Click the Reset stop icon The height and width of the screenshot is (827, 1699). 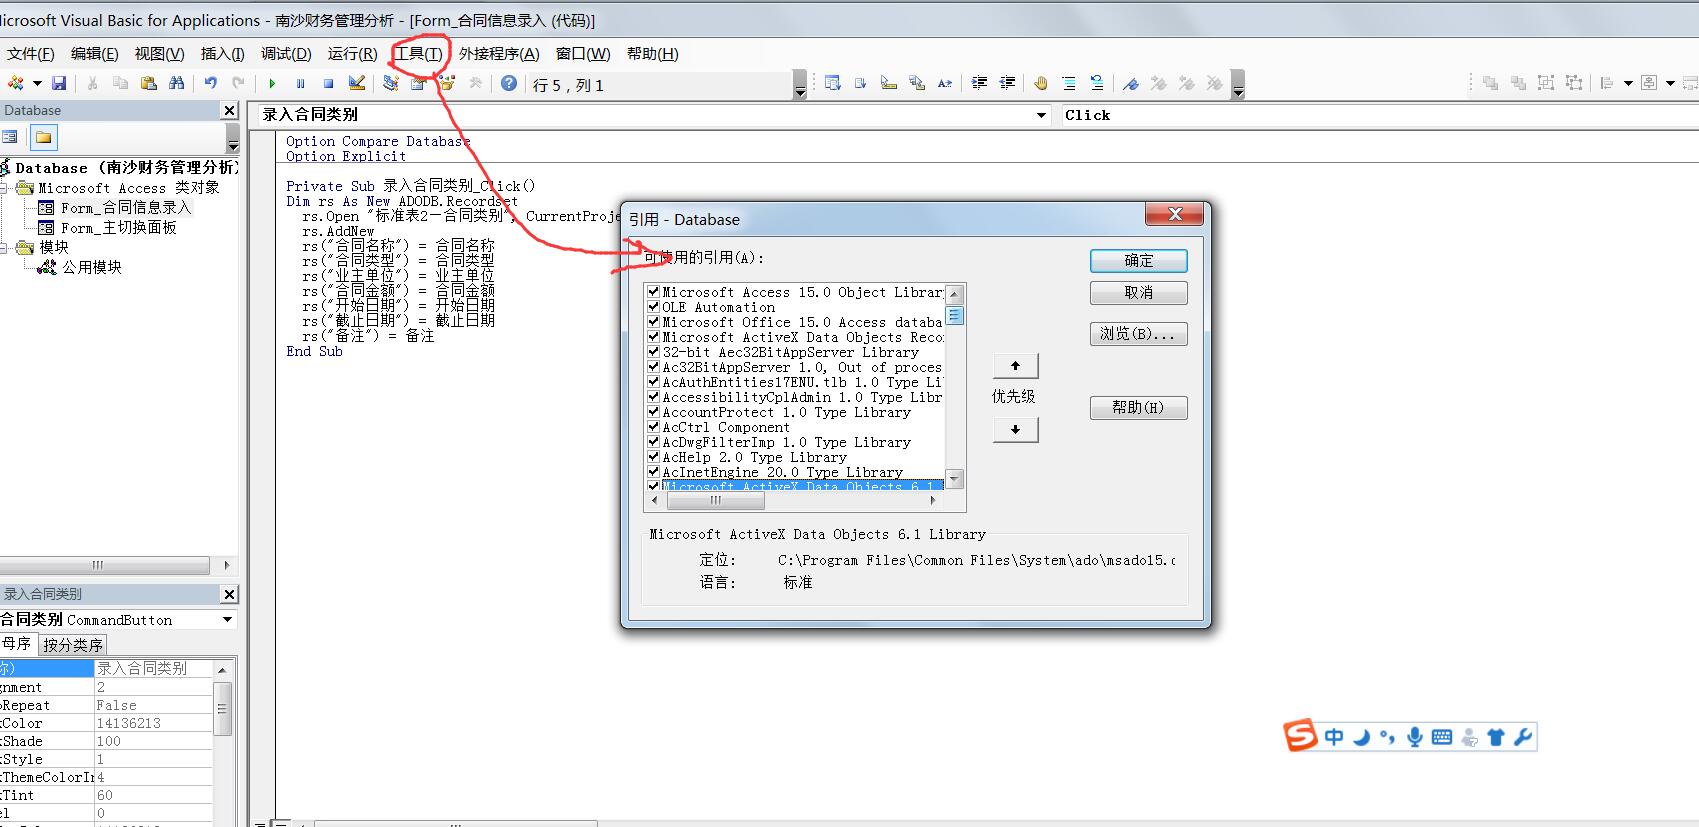click(x=328, y=84)
